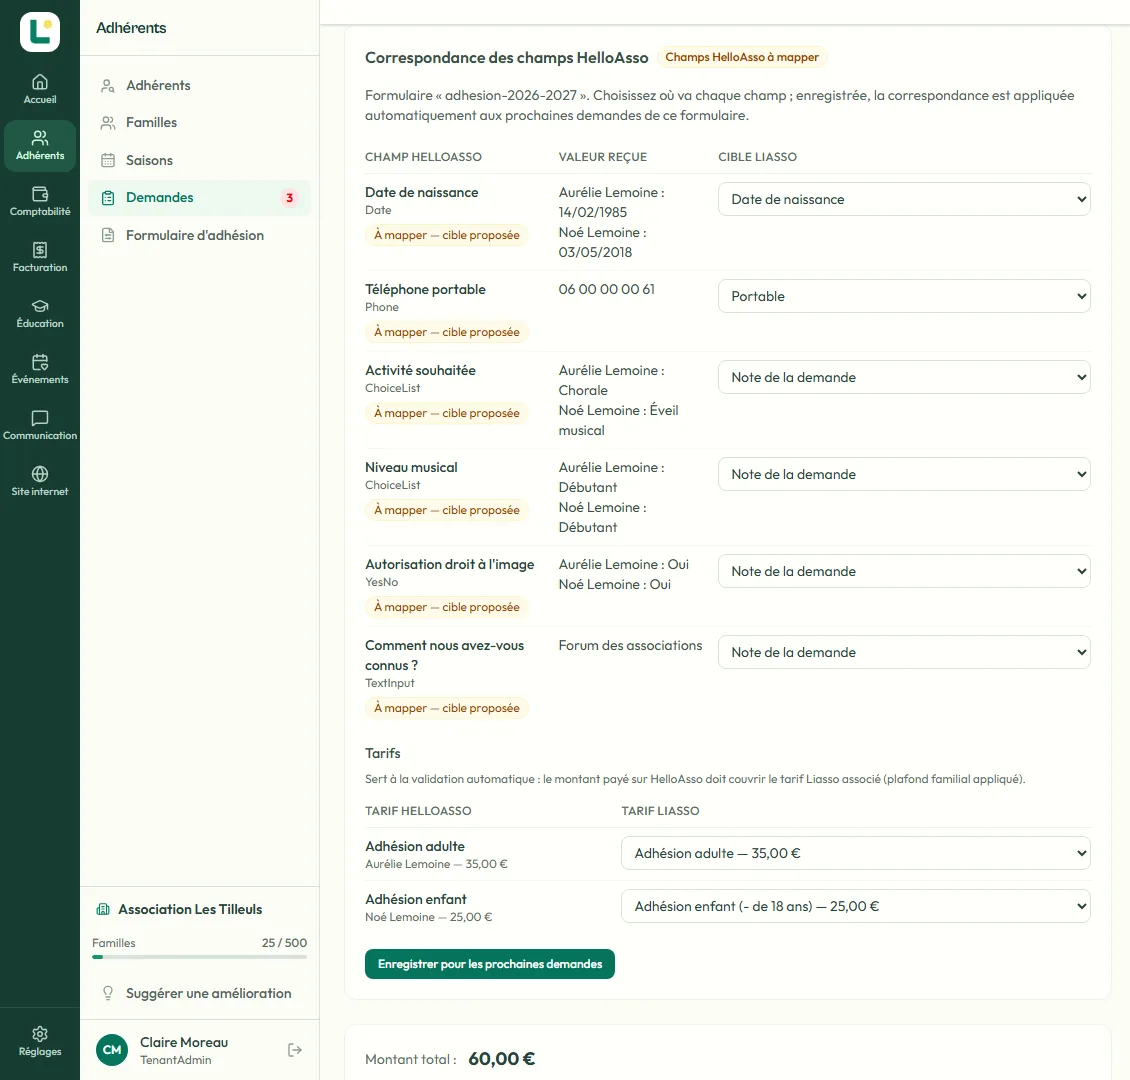1130x1080 pixels.
Task: Open the Adhésion enfant tarif dropdown
Action: pos(855,906)
